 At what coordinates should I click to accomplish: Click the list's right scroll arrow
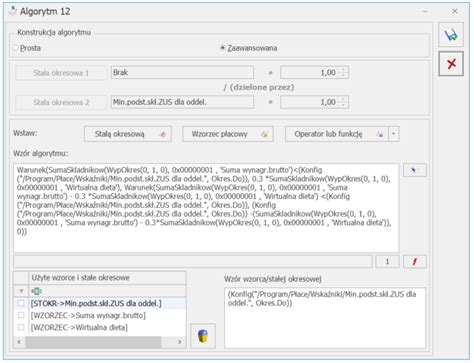180,342
